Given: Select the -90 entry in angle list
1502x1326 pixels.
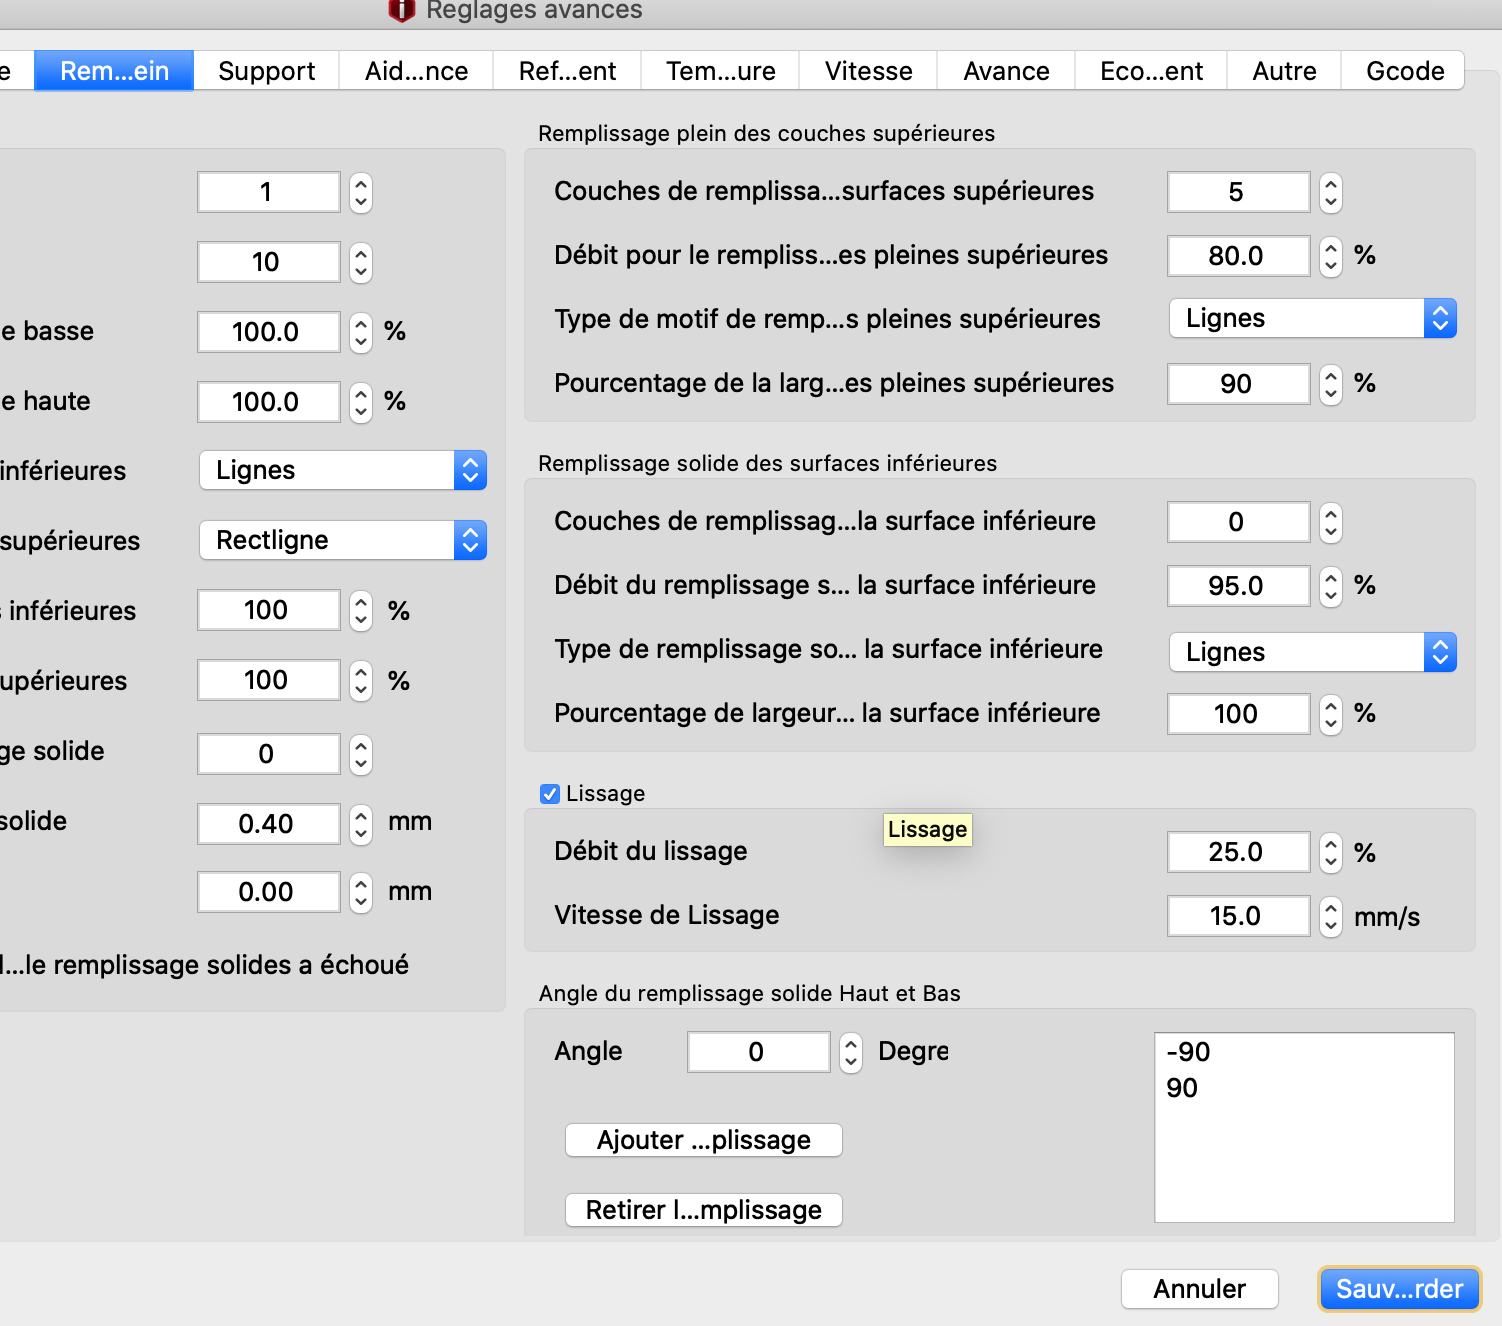Looking at the screenshot, I should click(1188, 1052).
